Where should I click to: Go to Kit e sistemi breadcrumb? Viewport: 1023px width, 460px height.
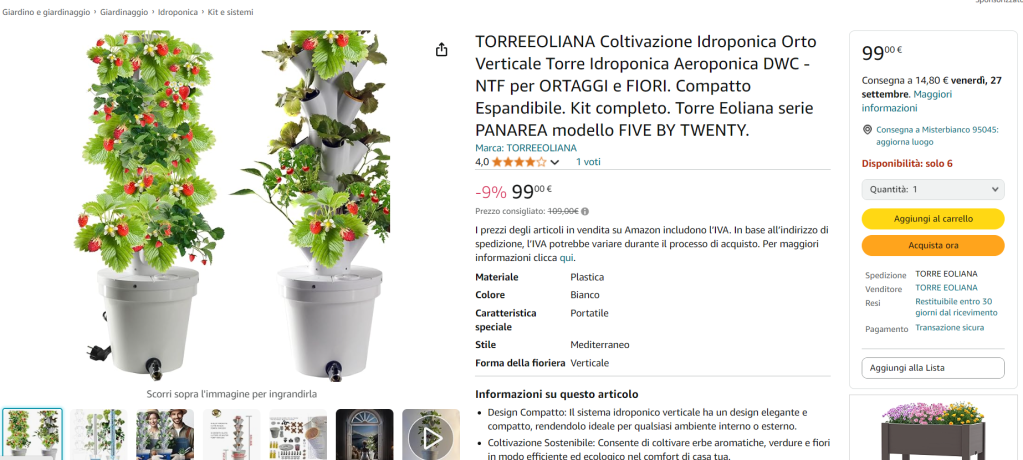[230, 12]
